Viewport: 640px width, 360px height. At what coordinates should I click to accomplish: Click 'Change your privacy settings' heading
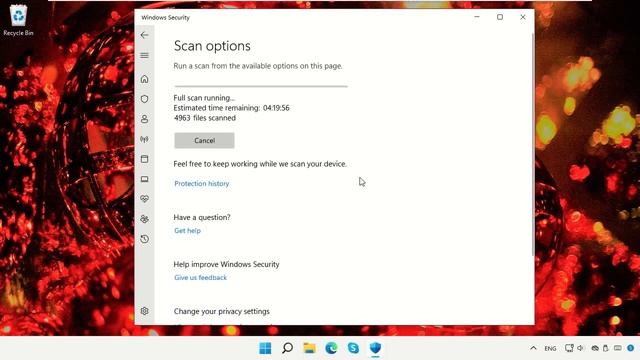pyautogui.click(x=222, y=311)
